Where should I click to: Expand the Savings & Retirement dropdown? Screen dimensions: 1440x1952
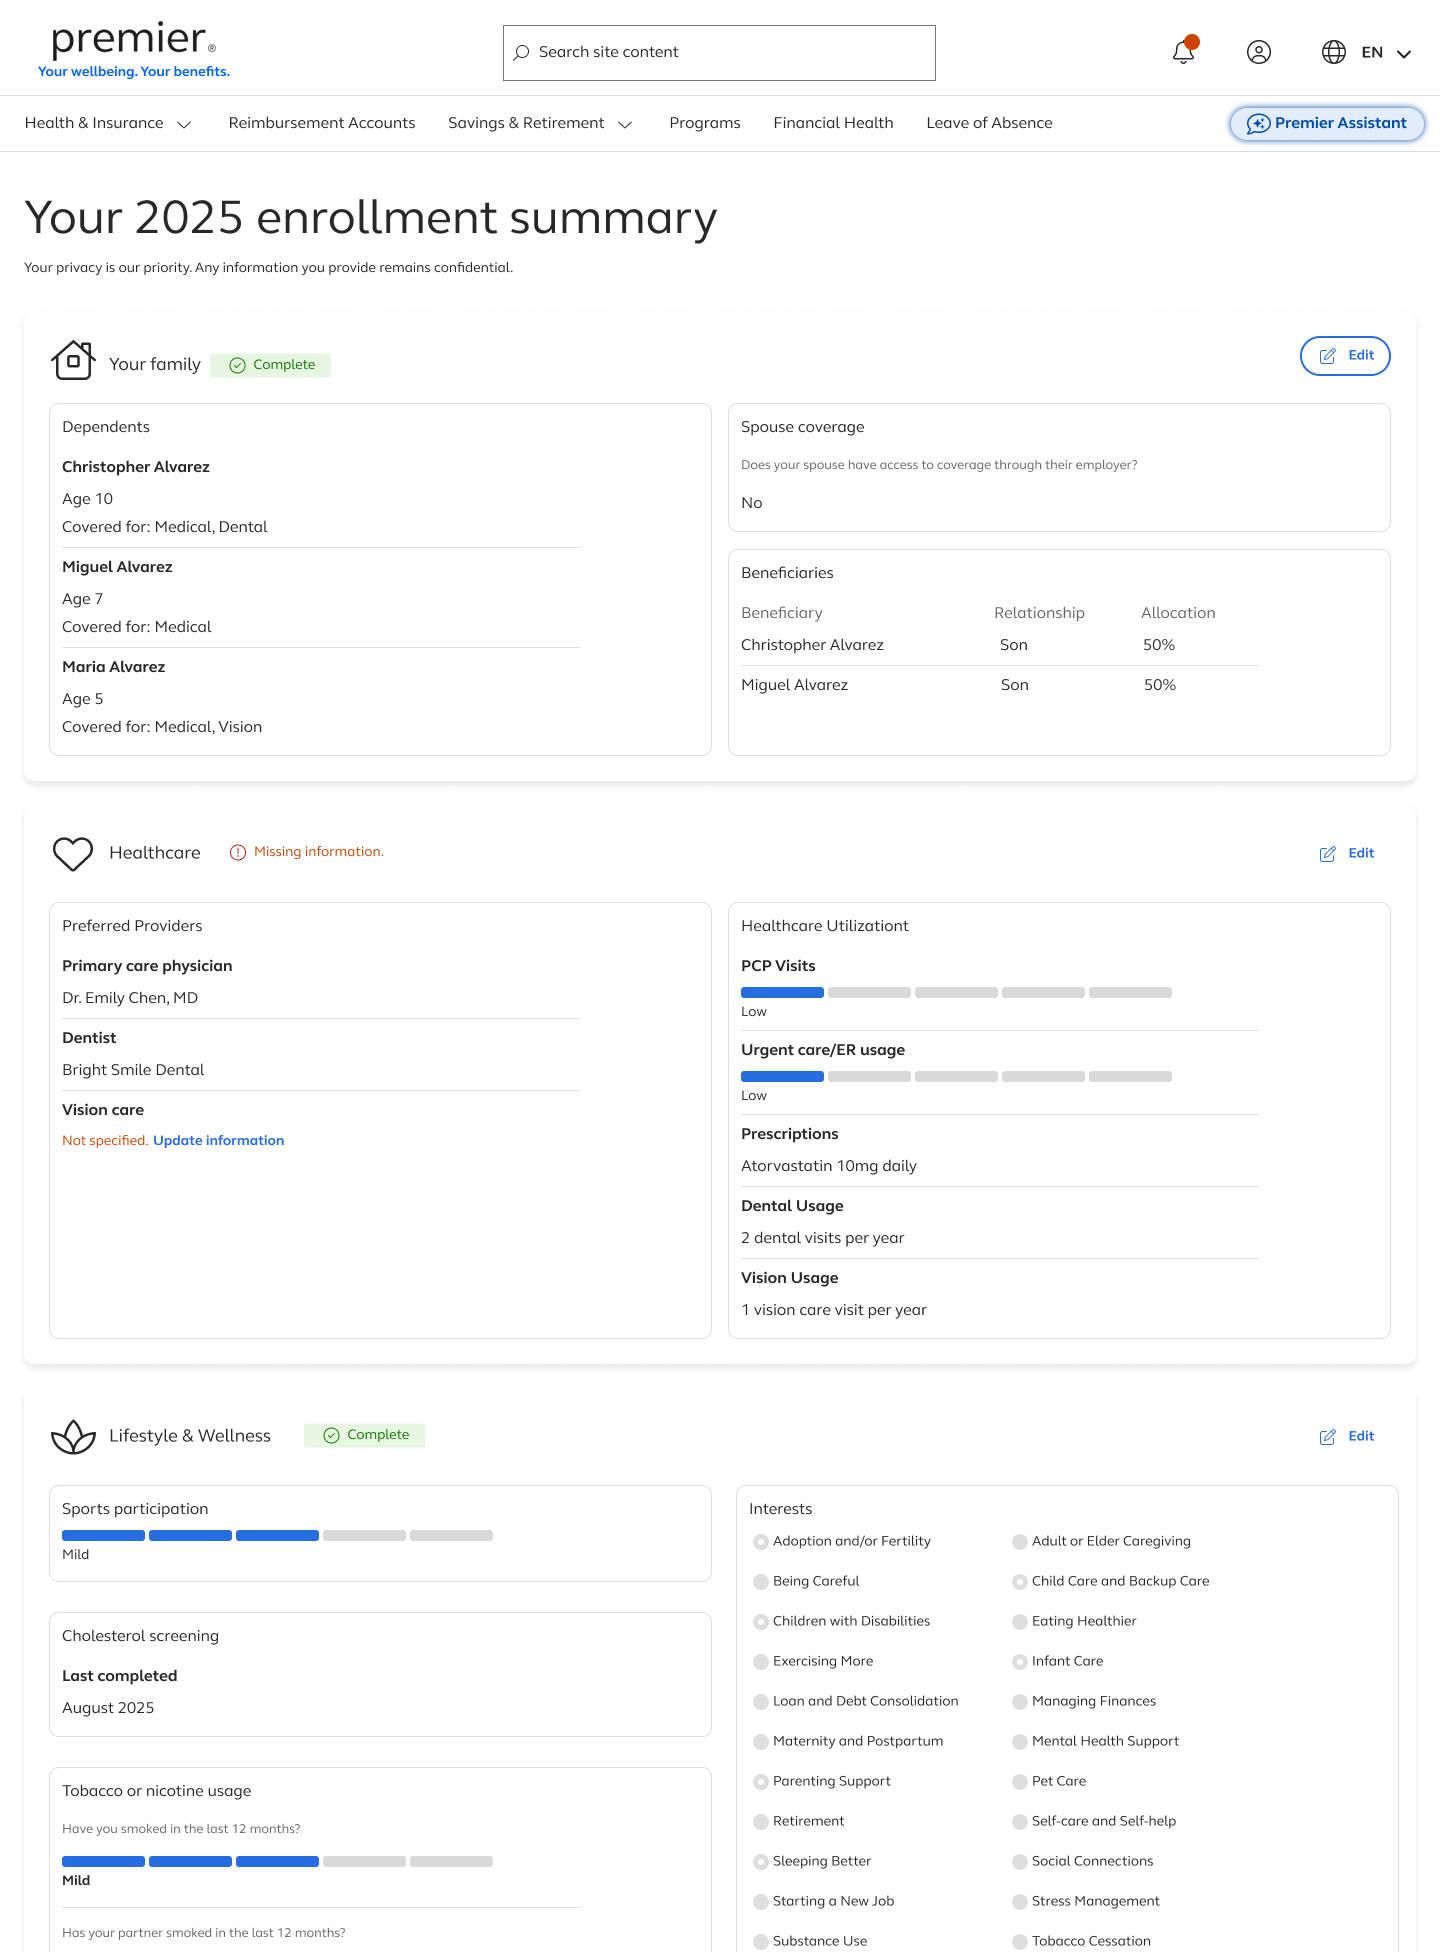coord(540,123)
